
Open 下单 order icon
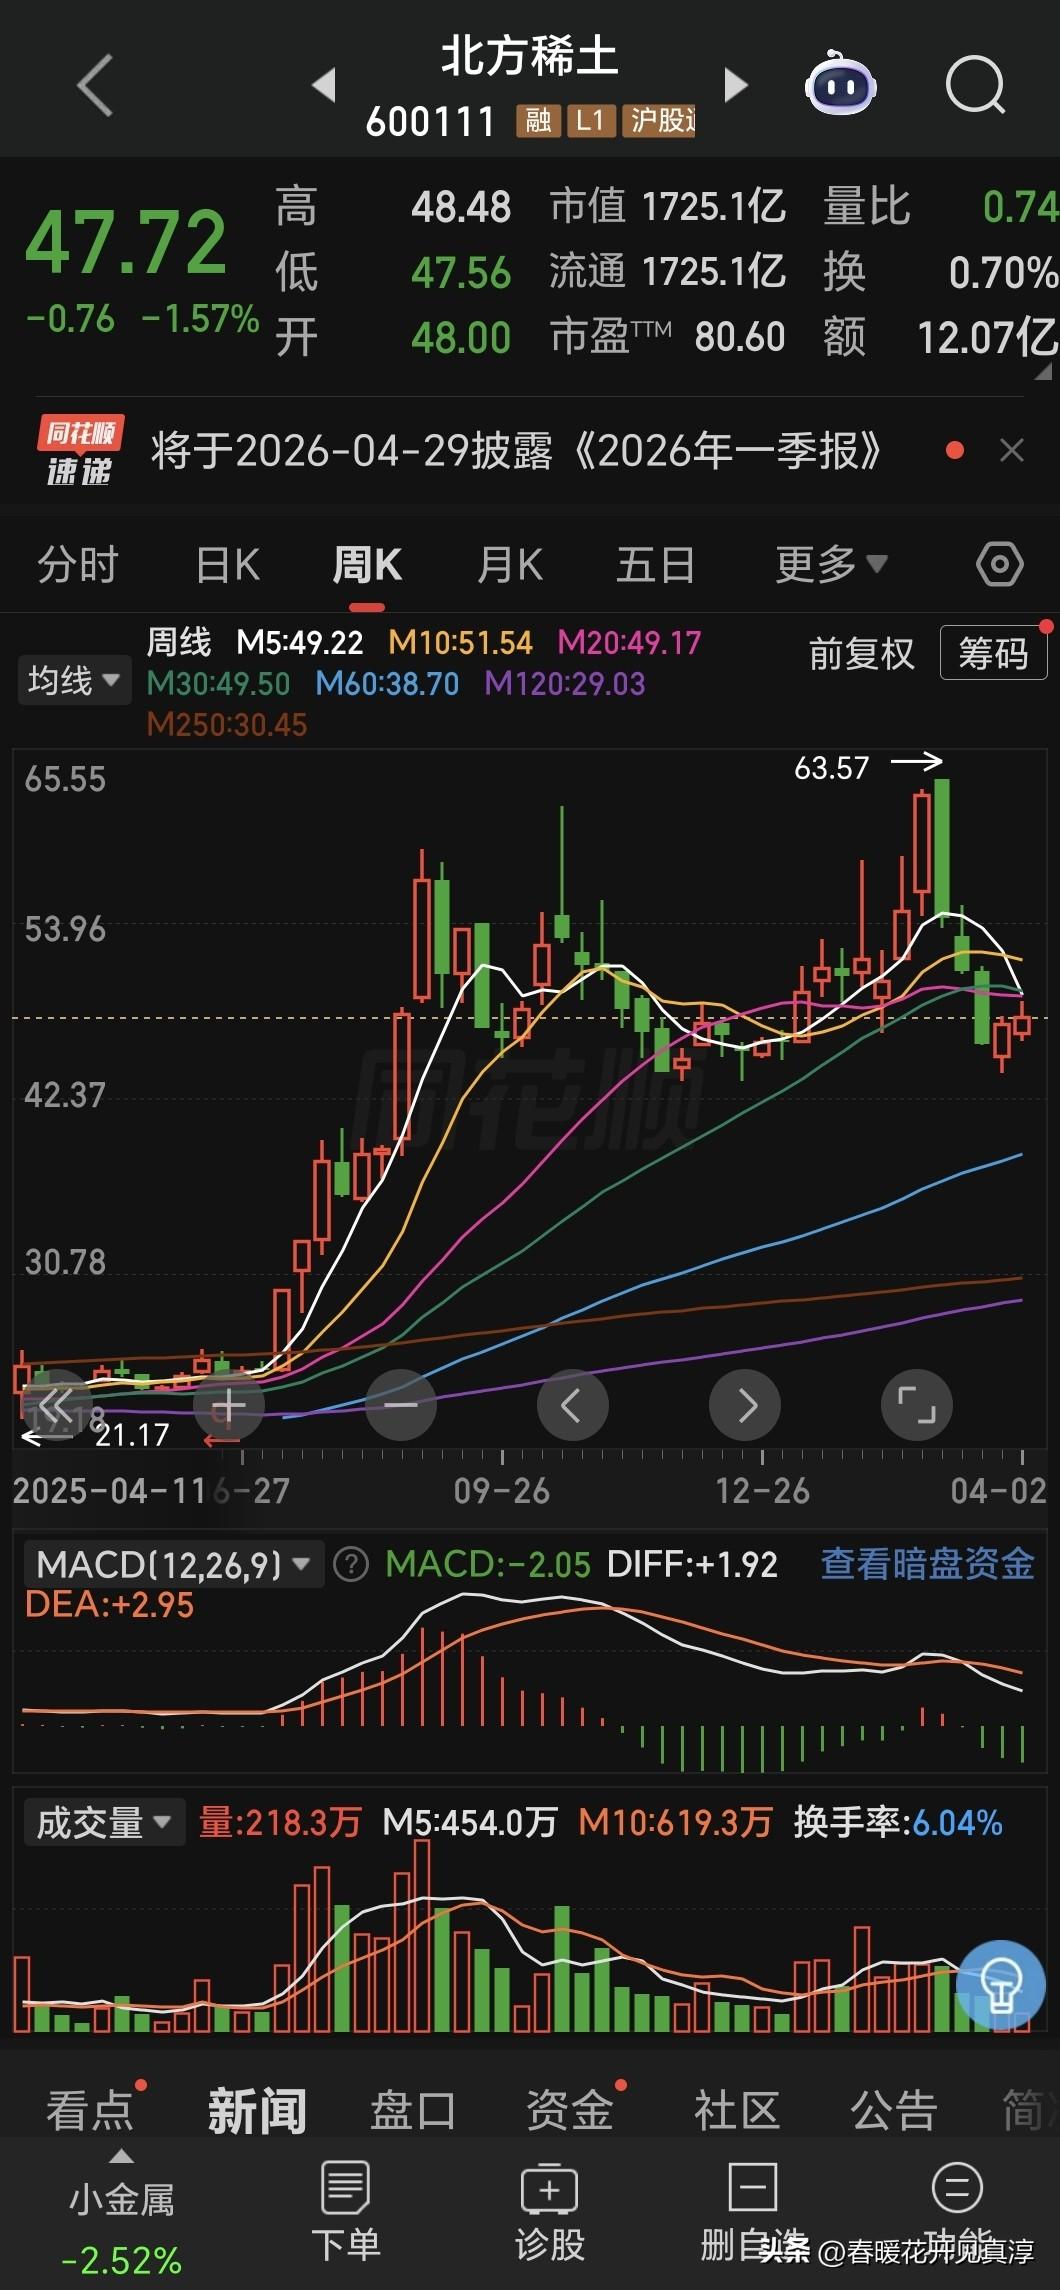point(345,2211)
